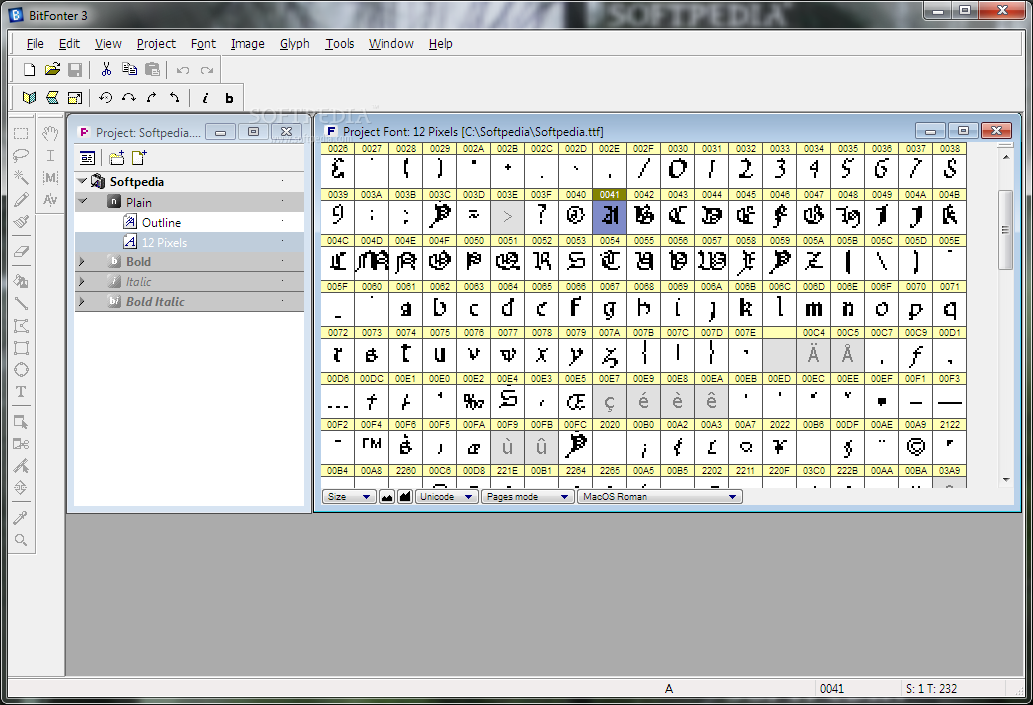Select the lasso tool

[x=21, y=155]
